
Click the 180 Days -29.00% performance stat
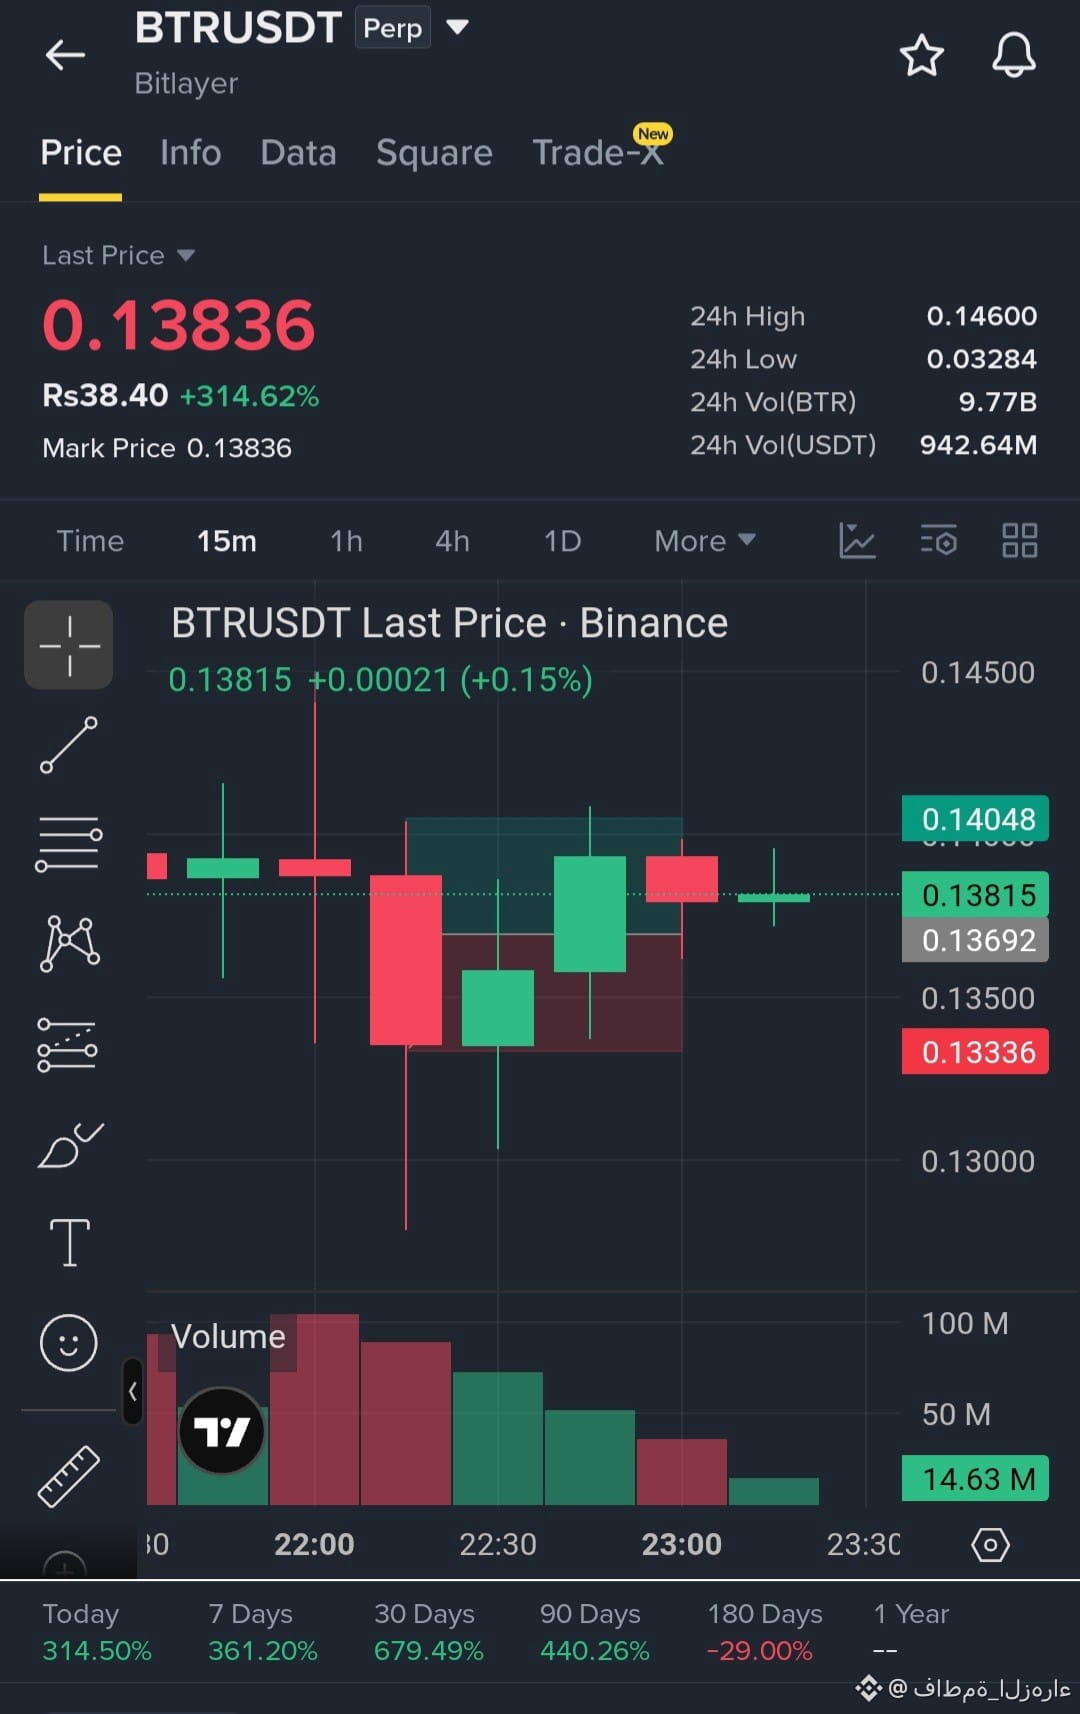764,1632
